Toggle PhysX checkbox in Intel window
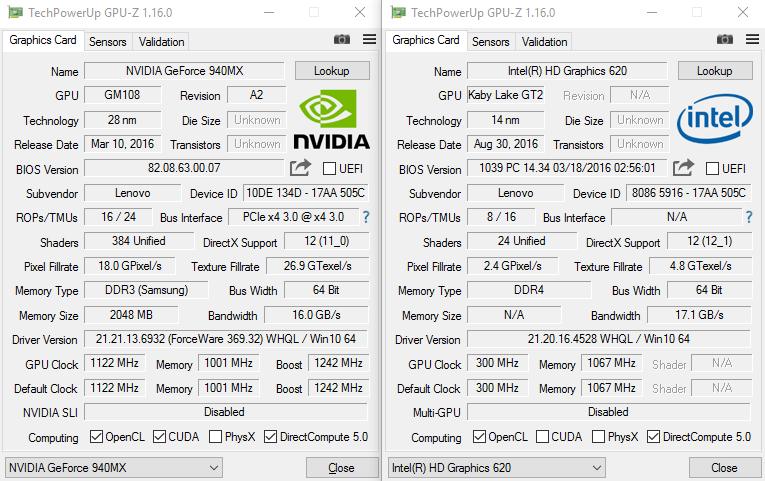This screenshot has height=481, width=765. click(x=598, y=437)
